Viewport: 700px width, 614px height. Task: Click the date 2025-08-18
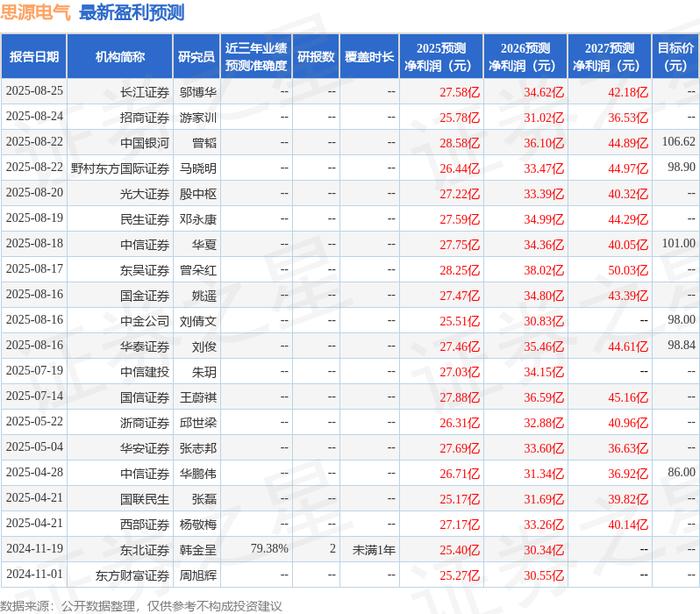click(x=34, y=244)
